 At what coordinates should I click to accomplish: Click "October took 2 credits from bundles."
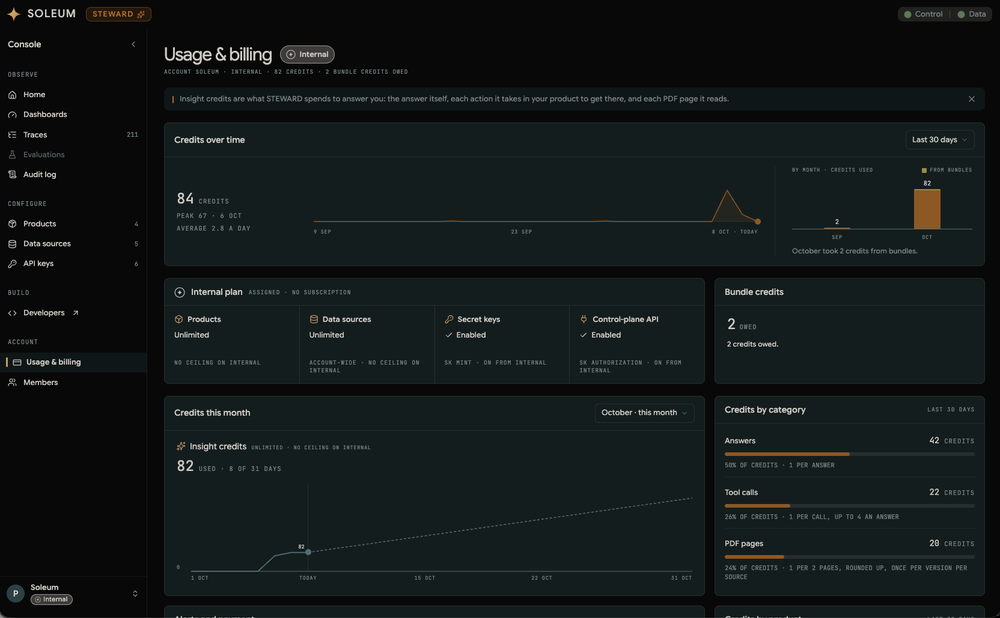coord(855,251)
